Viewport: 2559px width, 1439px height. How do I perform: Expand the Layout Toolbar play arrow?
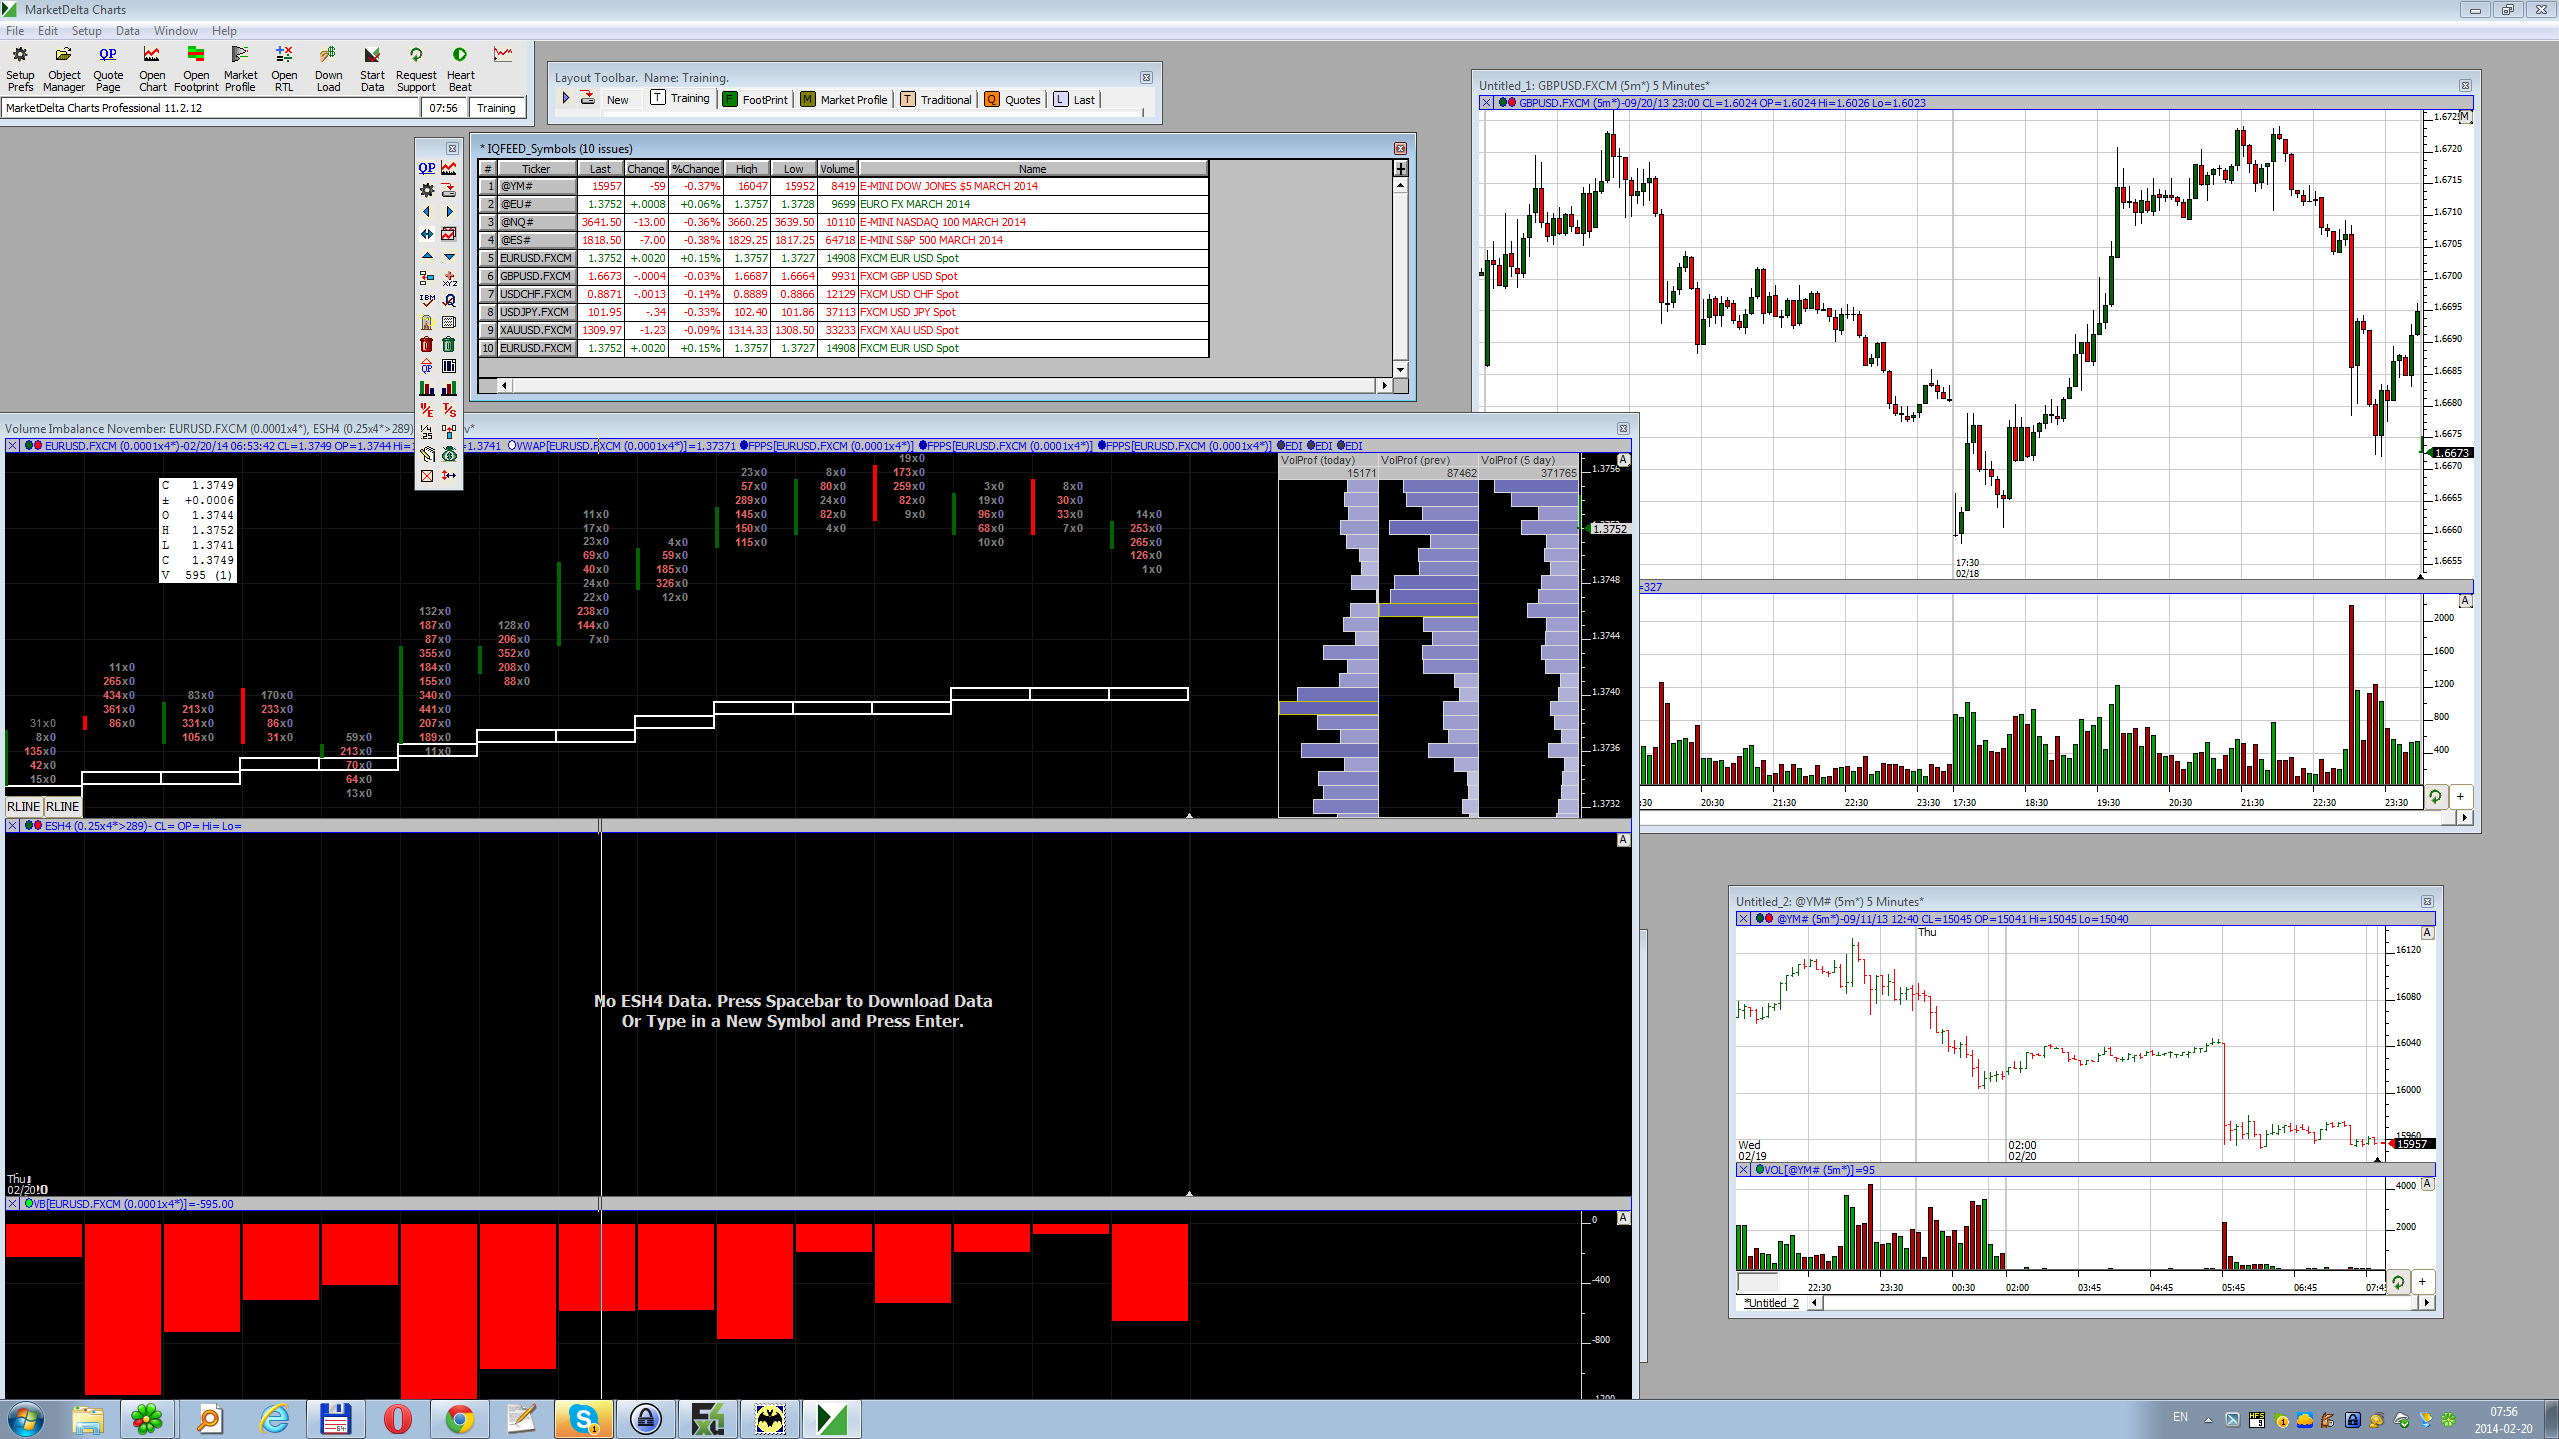coord(566,98)
